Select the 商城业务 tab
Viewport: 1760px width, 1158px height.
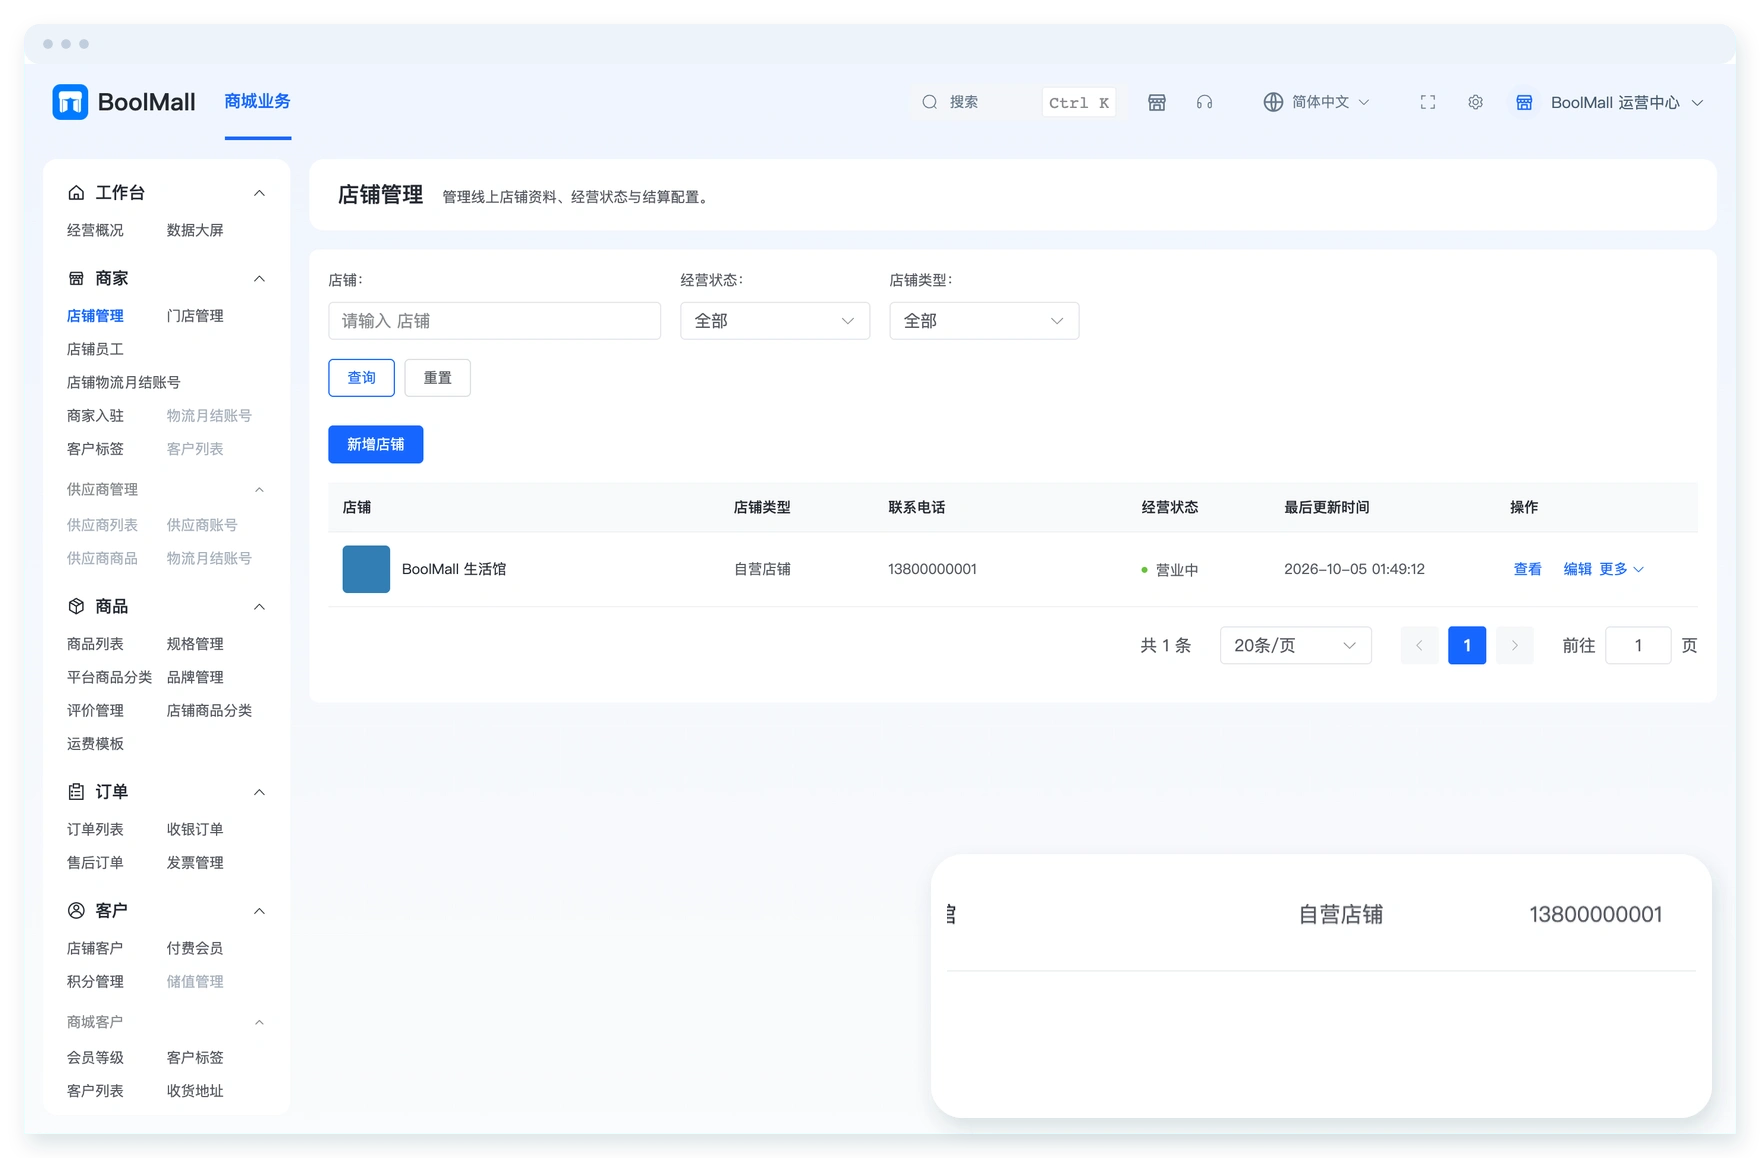point(257,101)
